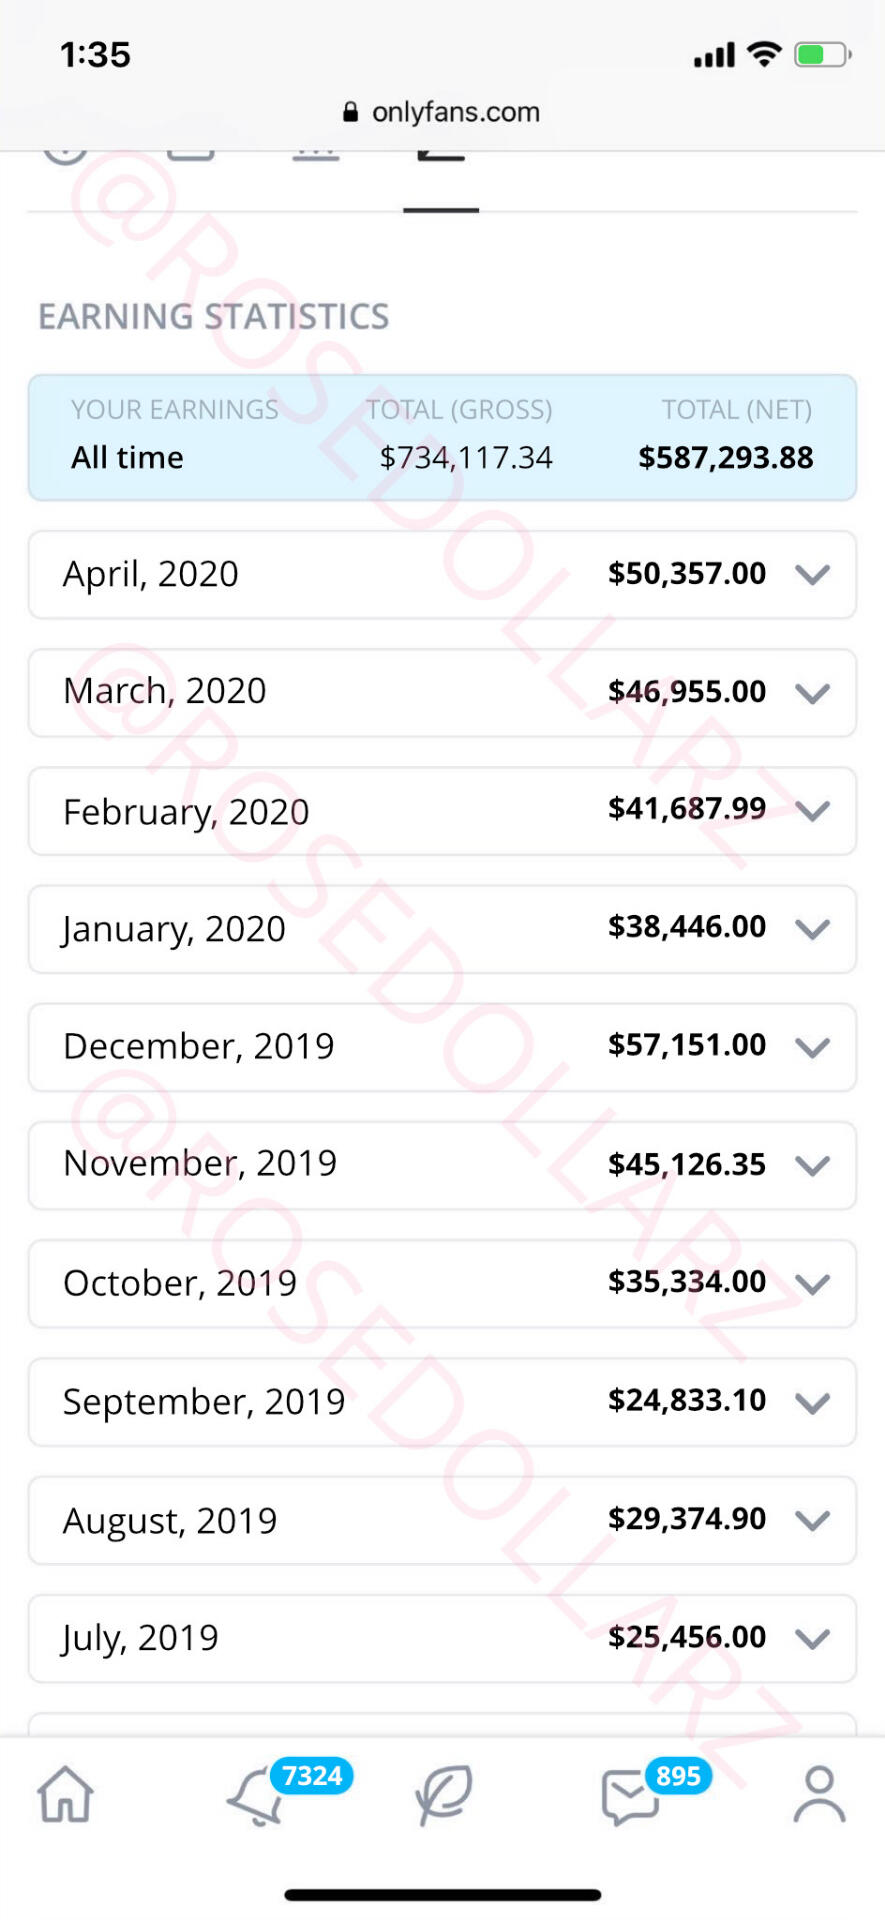Expand October, 2019 earnings chevron
This screenshot has width=885, height=1920.
pyautogui.click(x=812, y=1284)
